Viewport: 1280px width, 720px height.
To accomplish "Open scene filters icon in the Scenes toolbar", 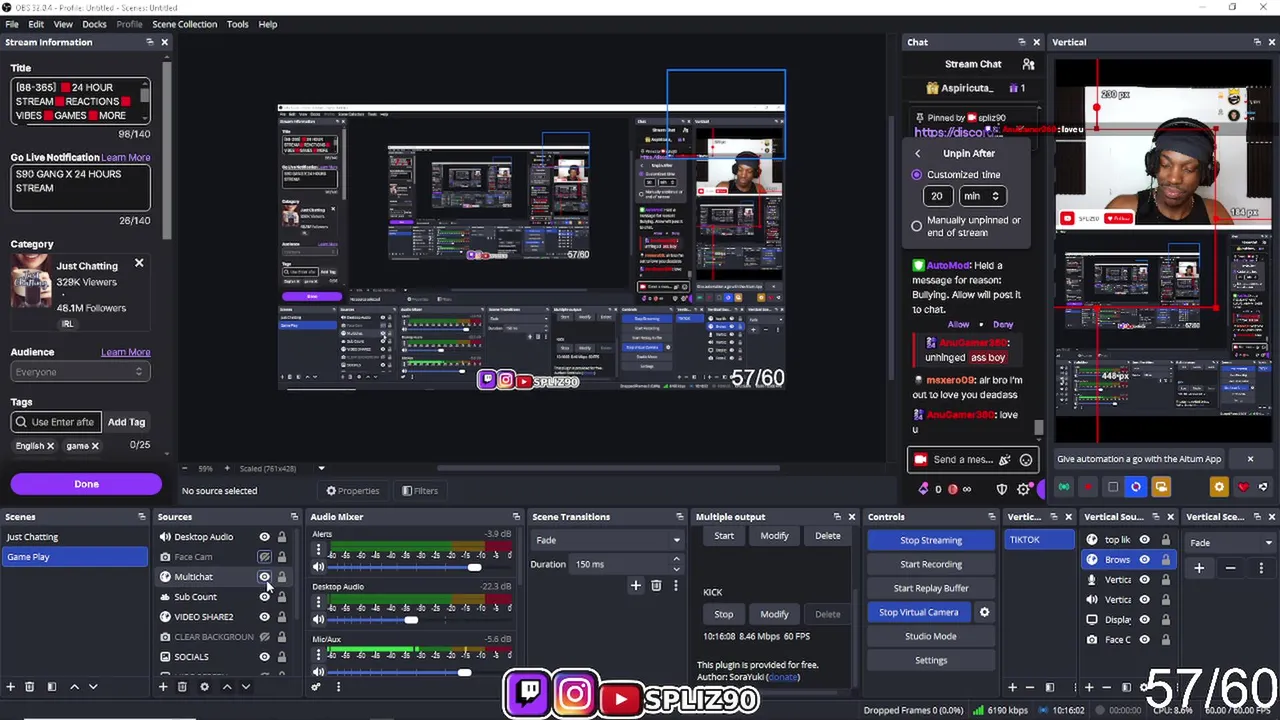I will 52,687.
